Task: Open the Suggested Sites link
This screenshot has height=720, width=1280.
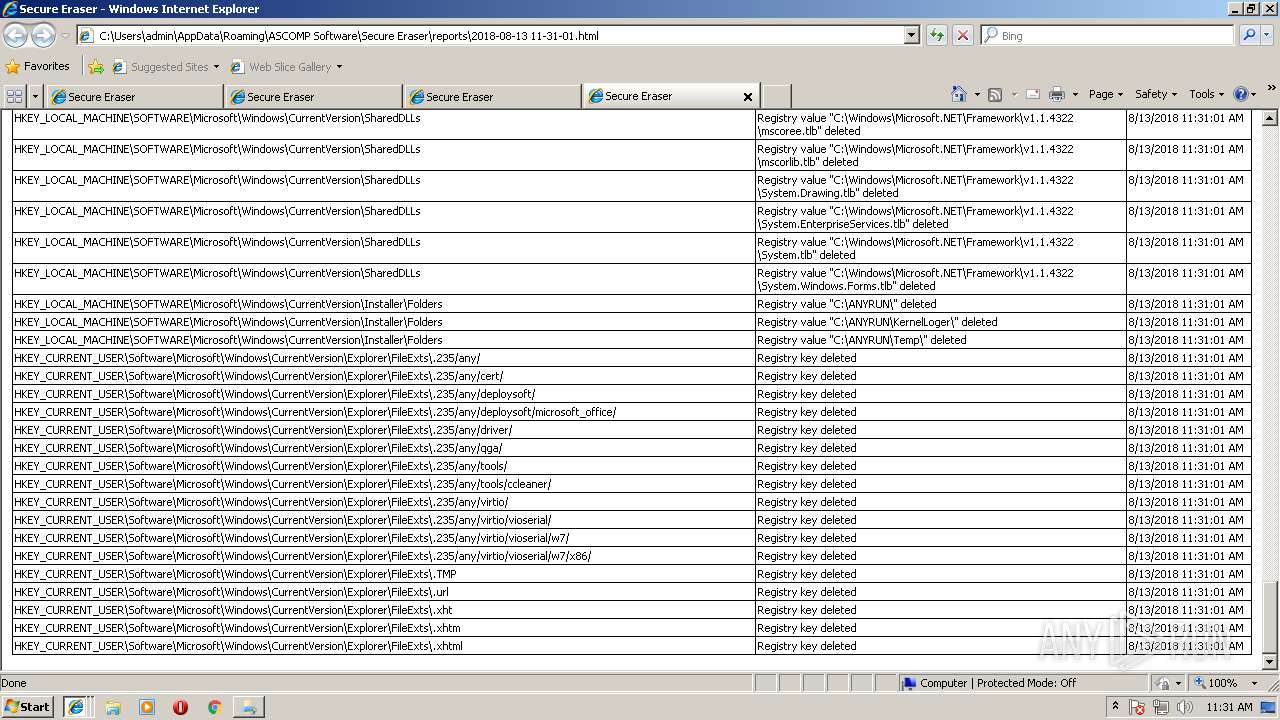Action: click(165, 67)
